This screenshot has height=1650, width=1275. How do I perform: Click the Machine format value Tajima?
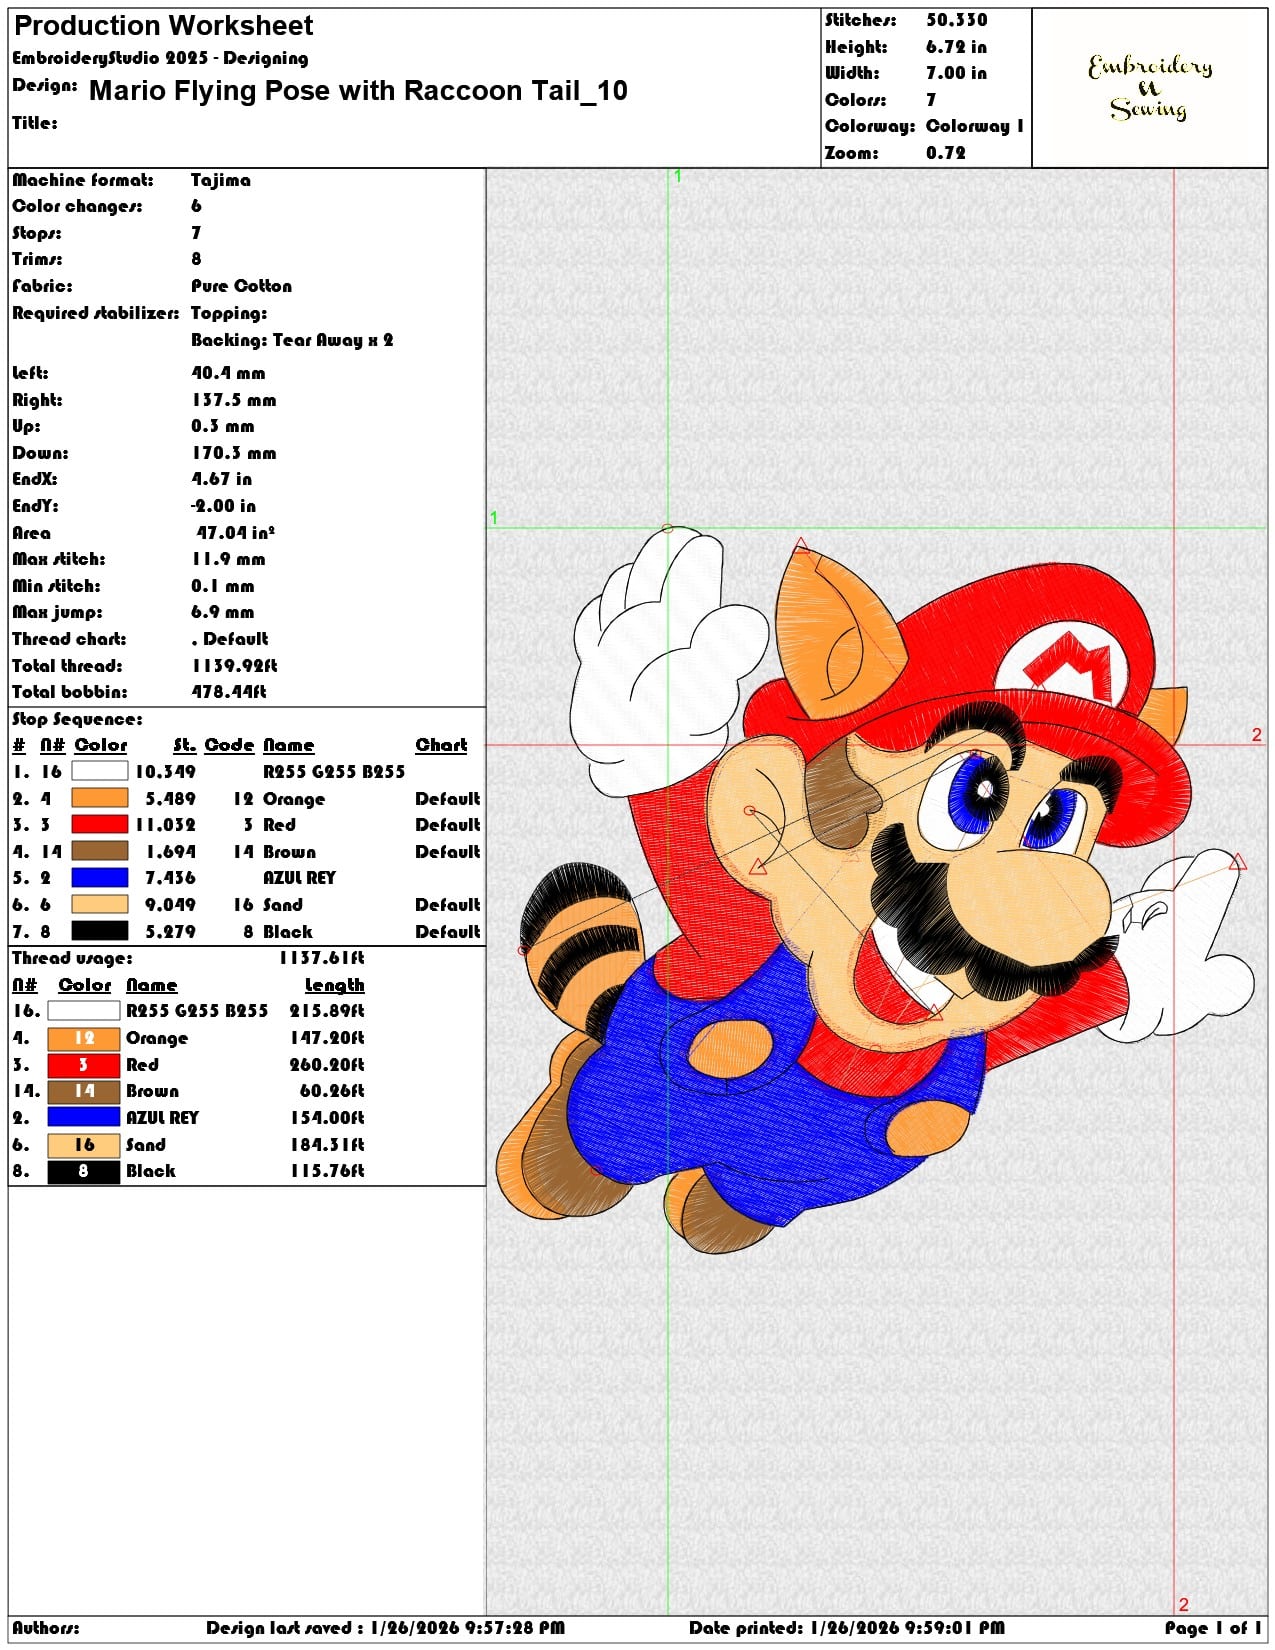coord(221,180)
